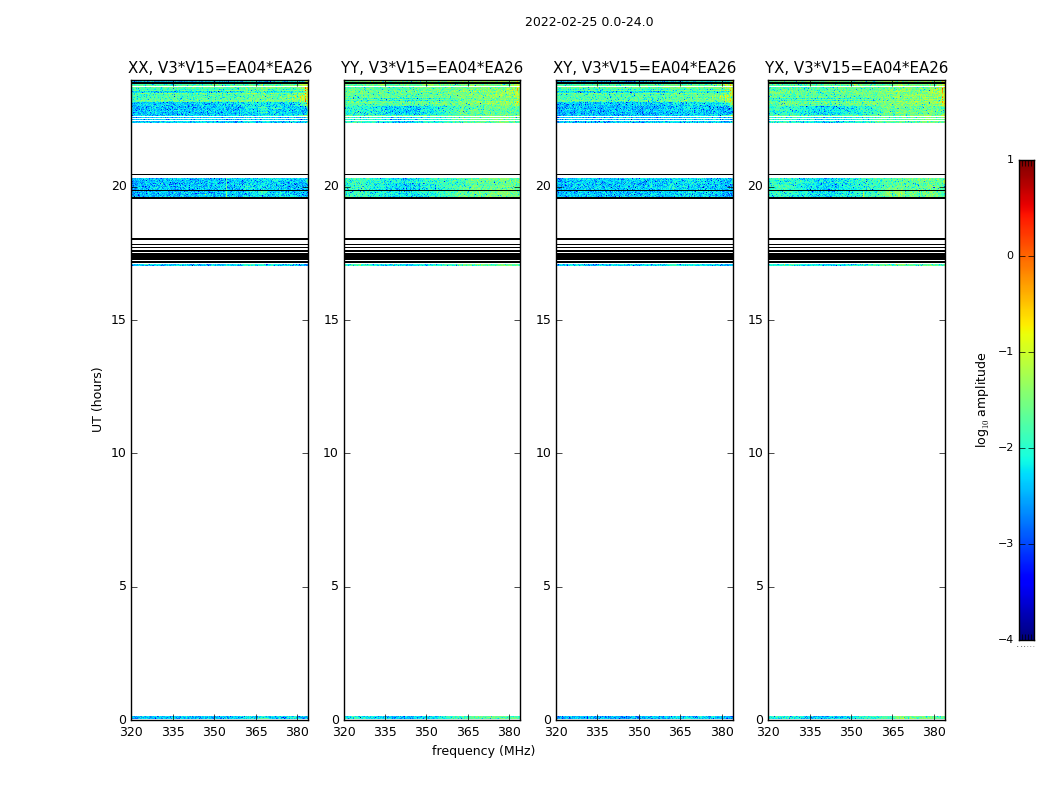Click the '320' frequency tick under YY panel
Viewport: 1050px width, 800px height.
344,732
